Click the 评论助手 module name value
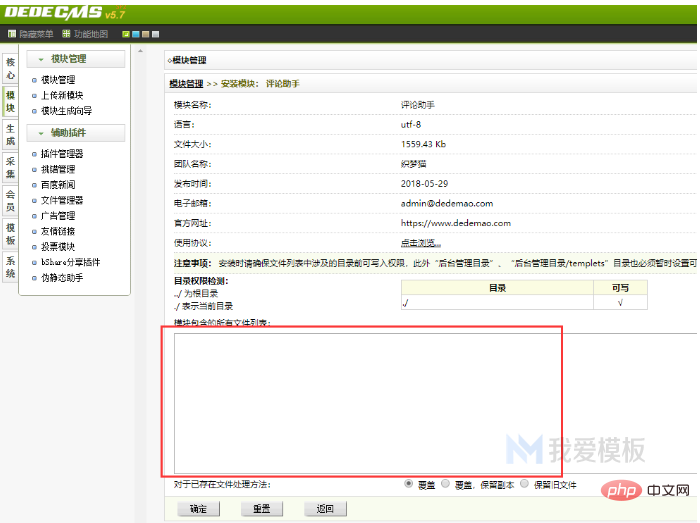The image size is (700, 523). (x=417, y=105)
